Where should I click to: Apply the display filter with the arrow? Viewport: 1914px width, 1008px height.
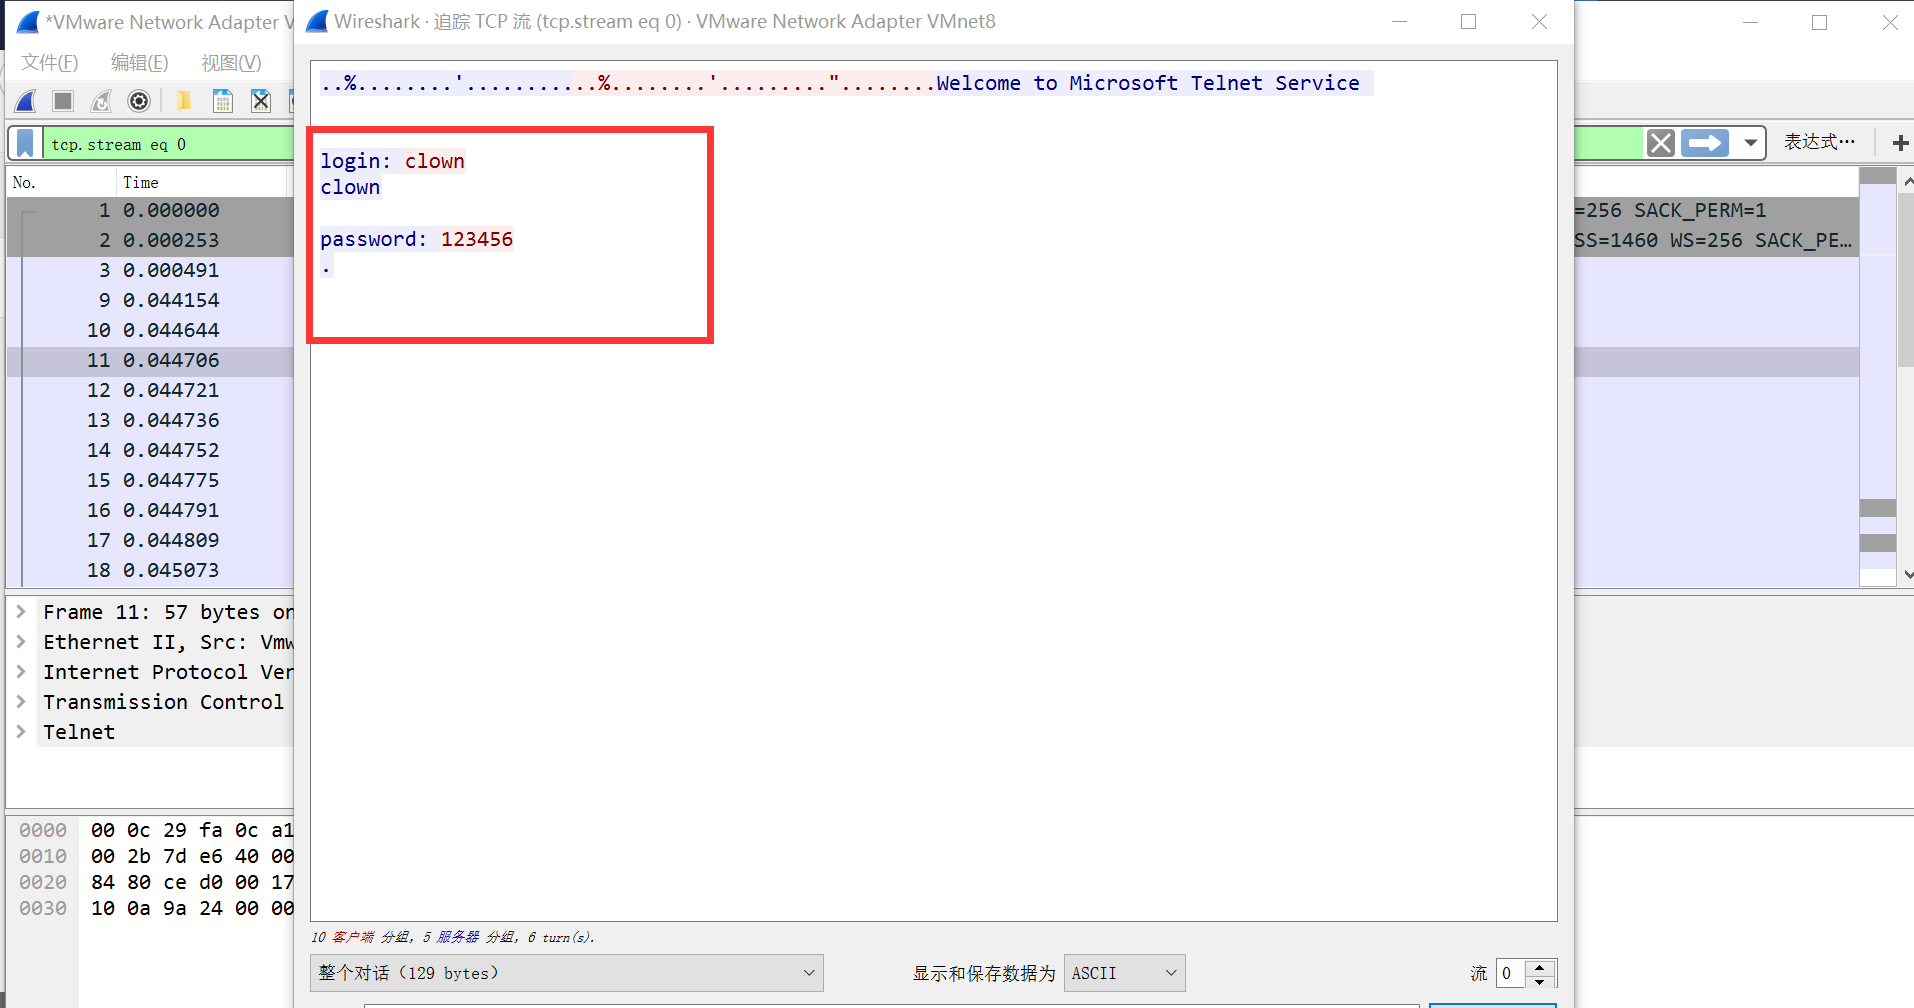point(1705,143)
